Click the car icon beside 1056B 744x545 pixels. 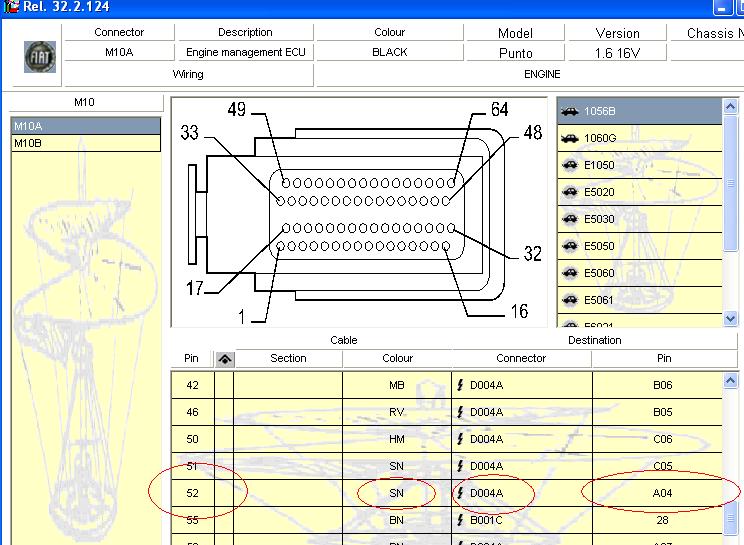[569, 111]
